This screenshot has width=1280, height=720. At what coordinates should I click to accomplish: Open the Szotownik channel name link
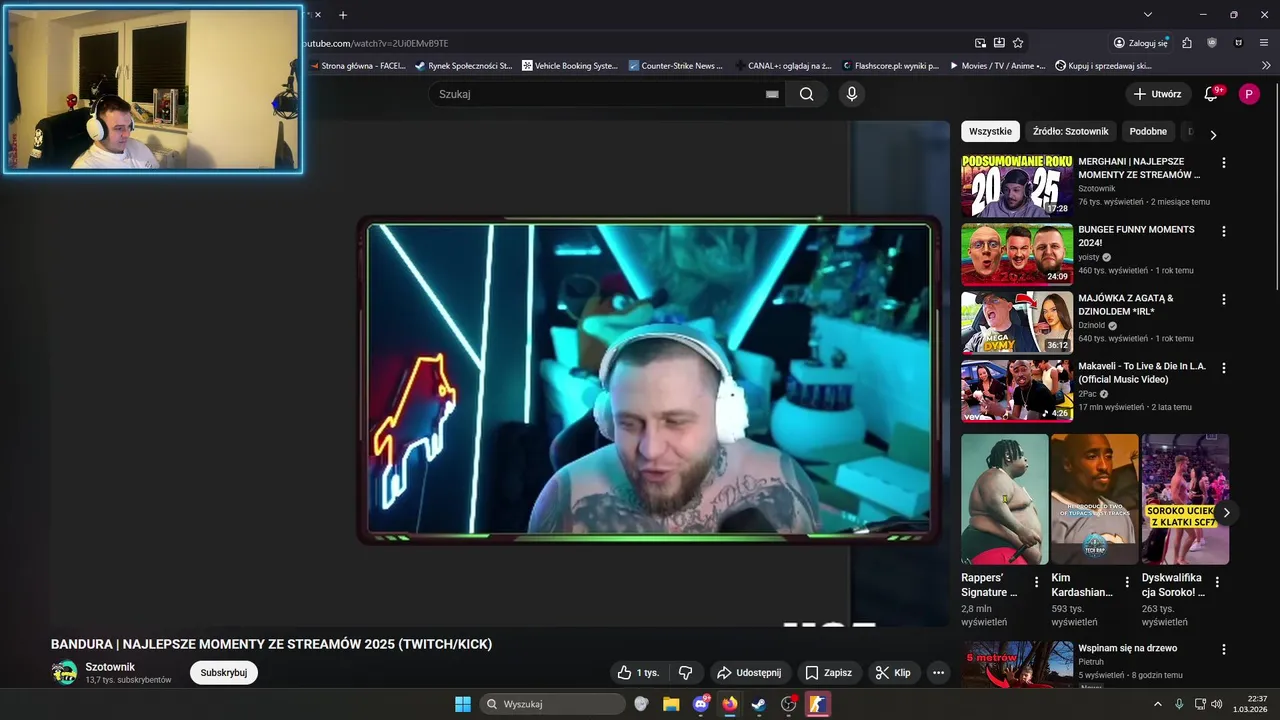[110, 667]
